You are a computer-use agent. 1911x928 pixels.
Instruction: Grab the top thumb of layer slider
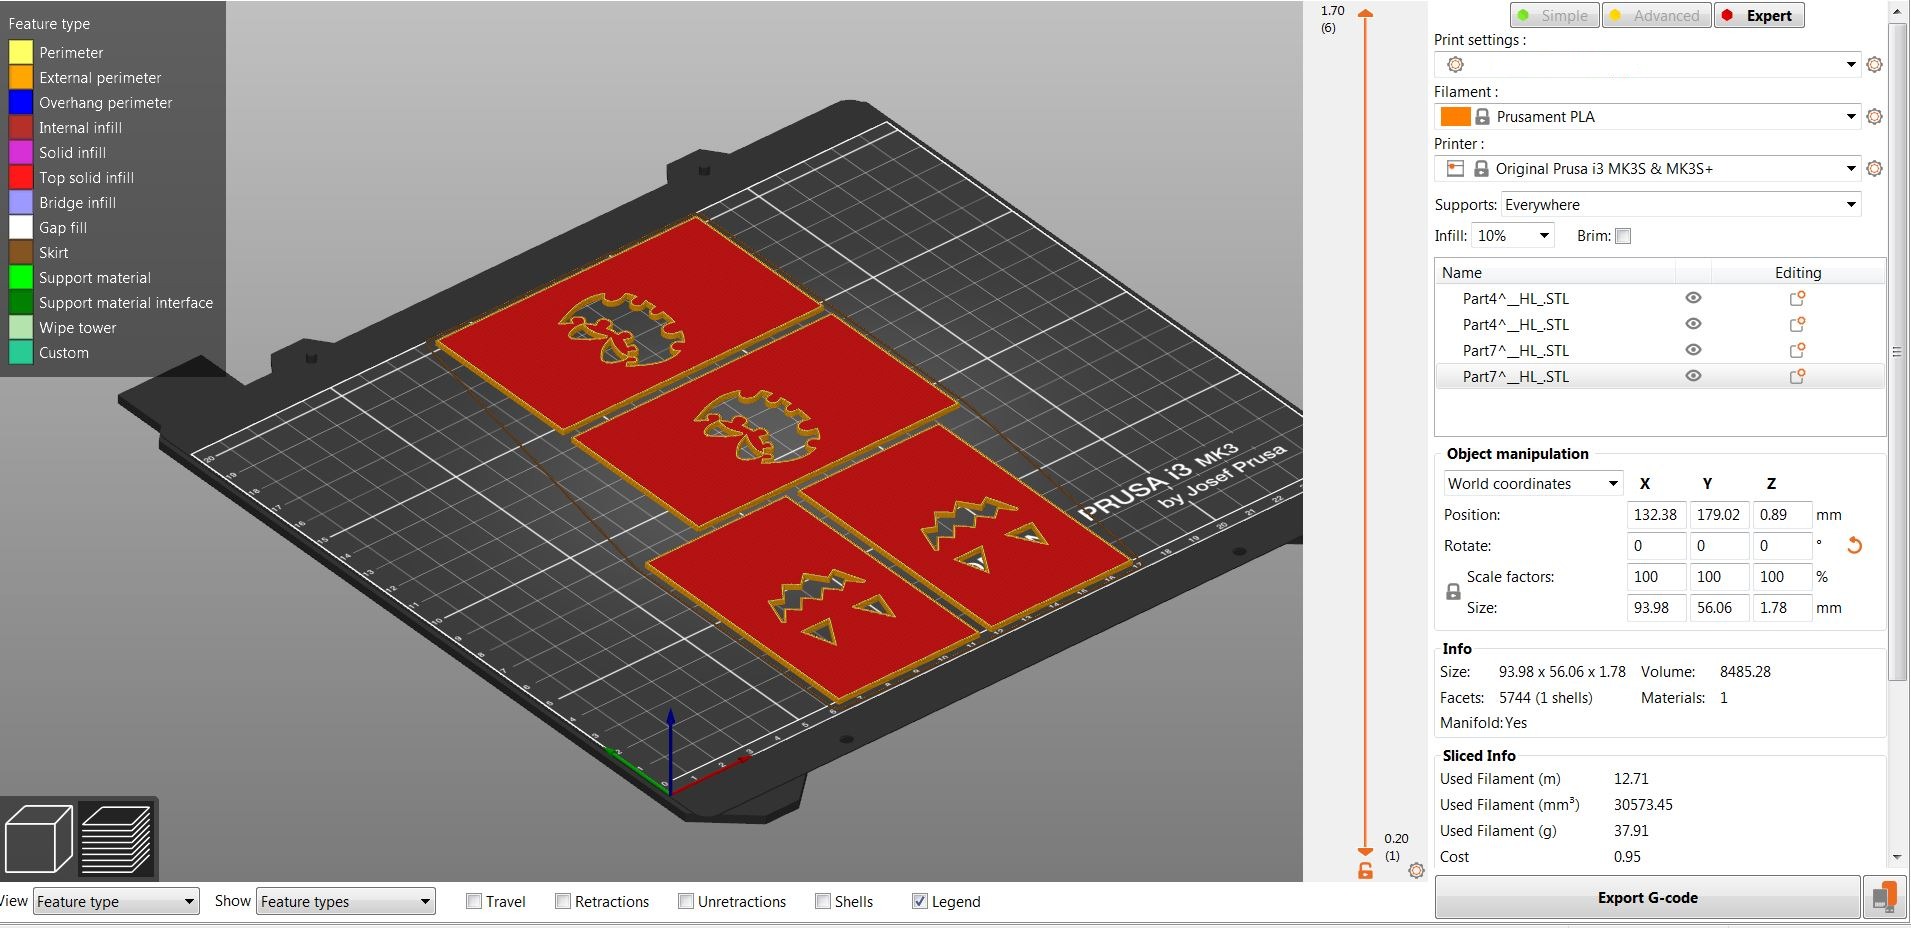[1365, 14]
